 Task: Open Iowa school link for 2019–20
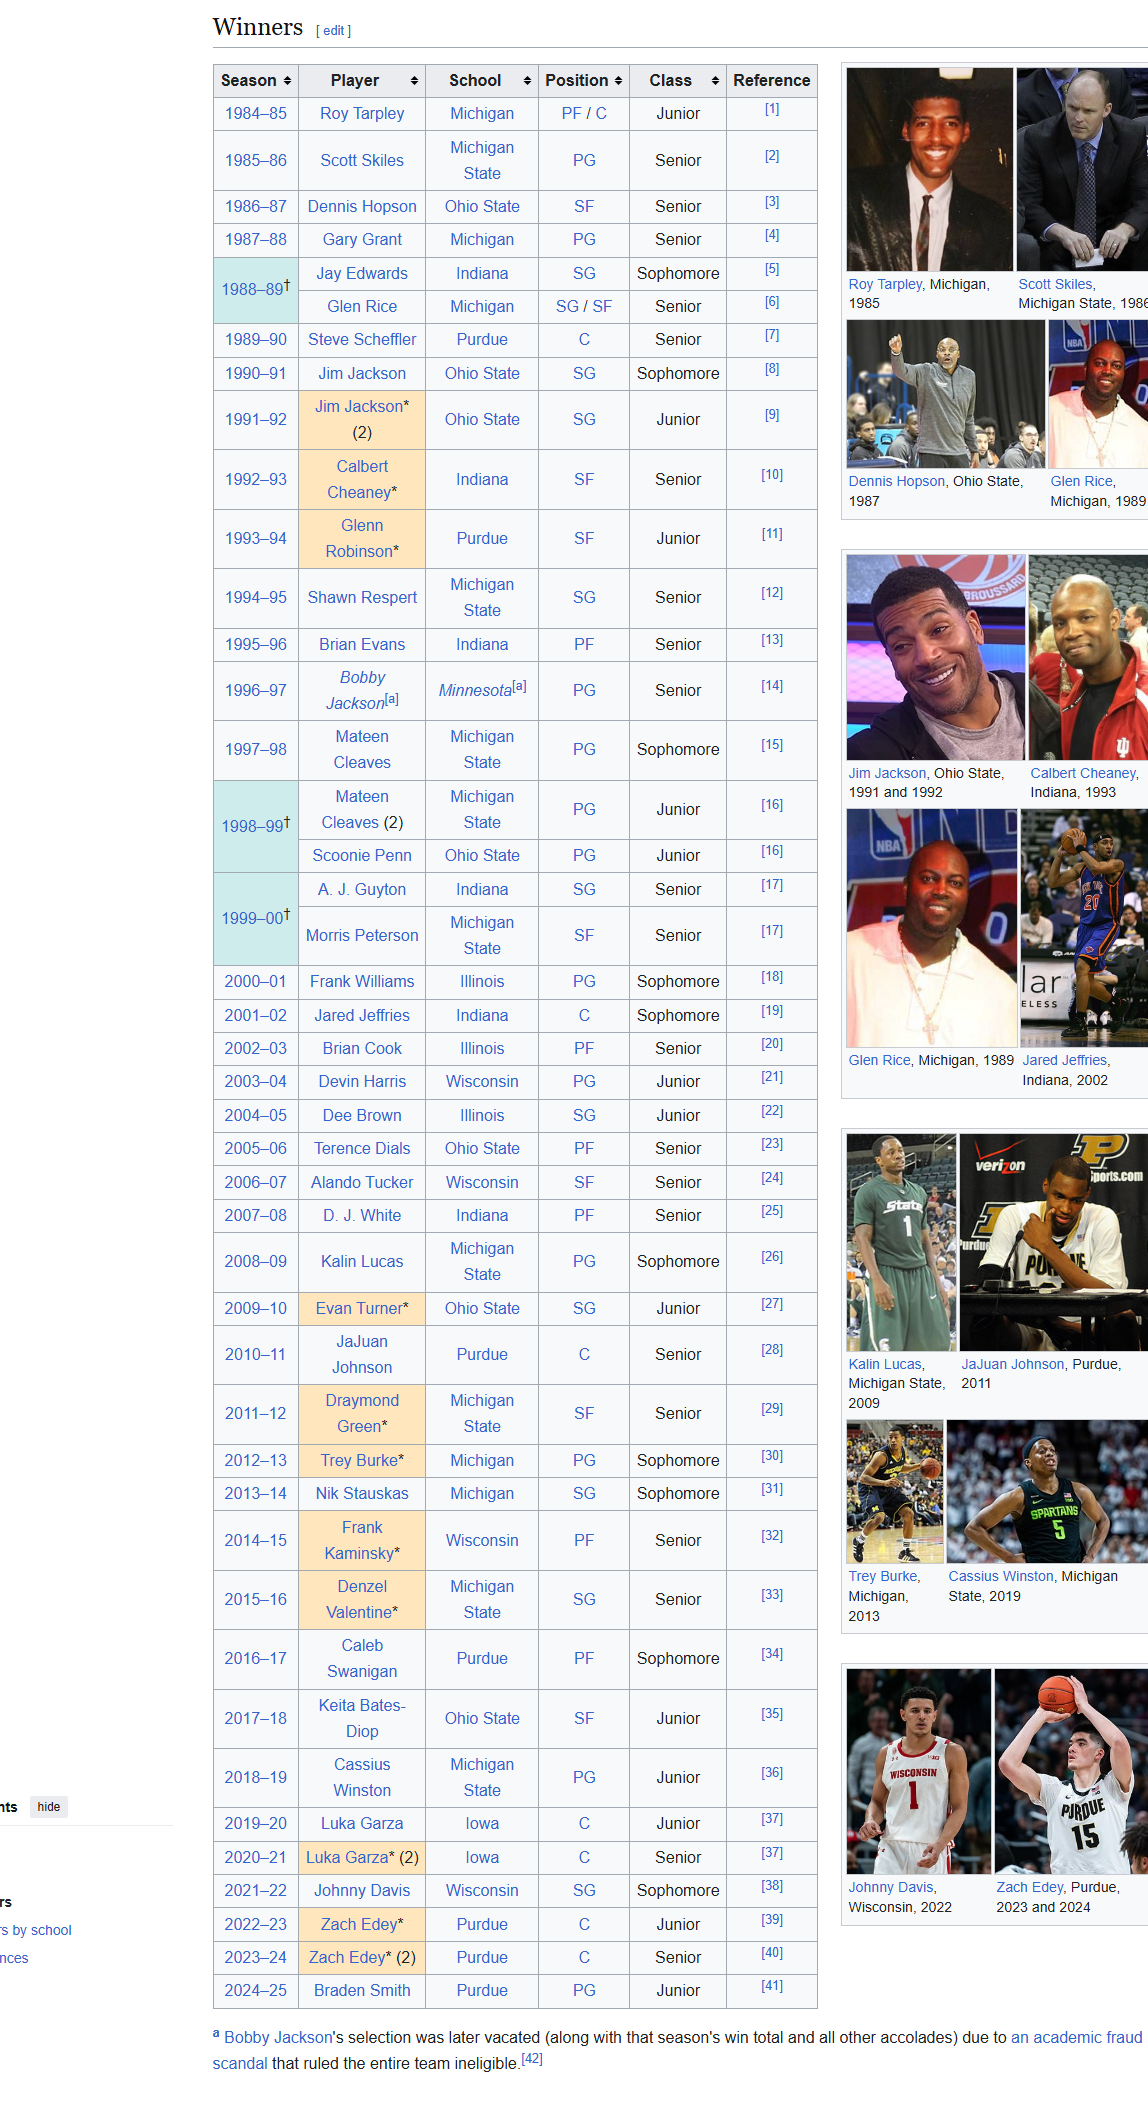(482, 1823)
